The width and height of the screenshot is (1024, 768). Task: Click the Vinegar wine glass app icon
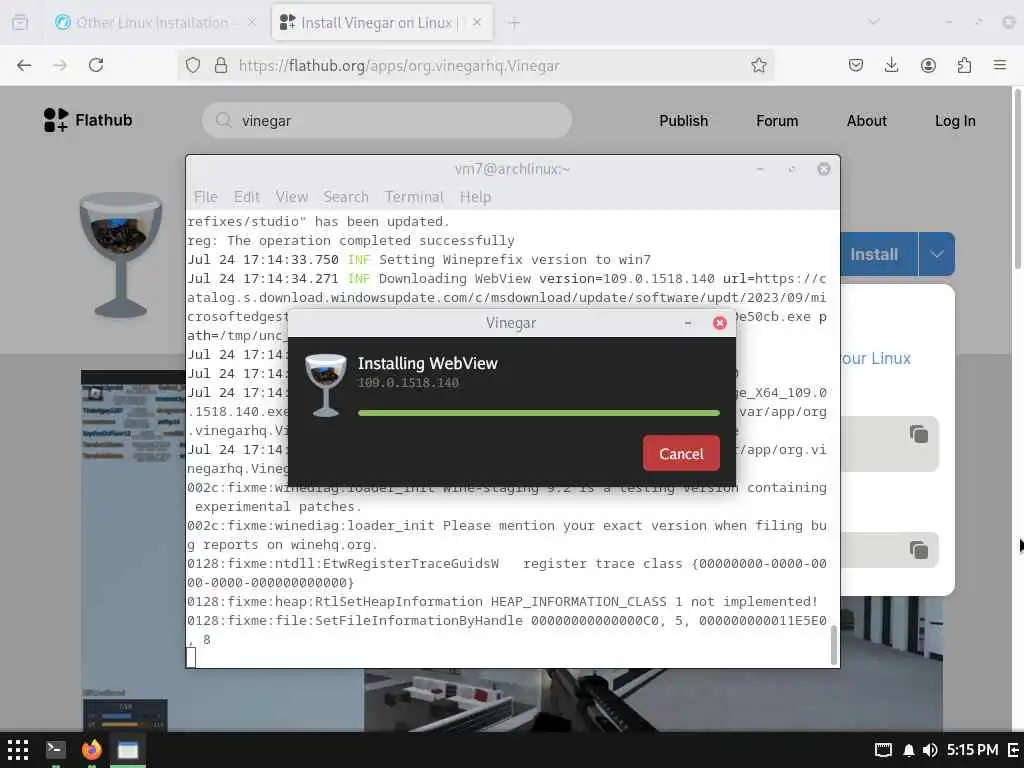120,255
